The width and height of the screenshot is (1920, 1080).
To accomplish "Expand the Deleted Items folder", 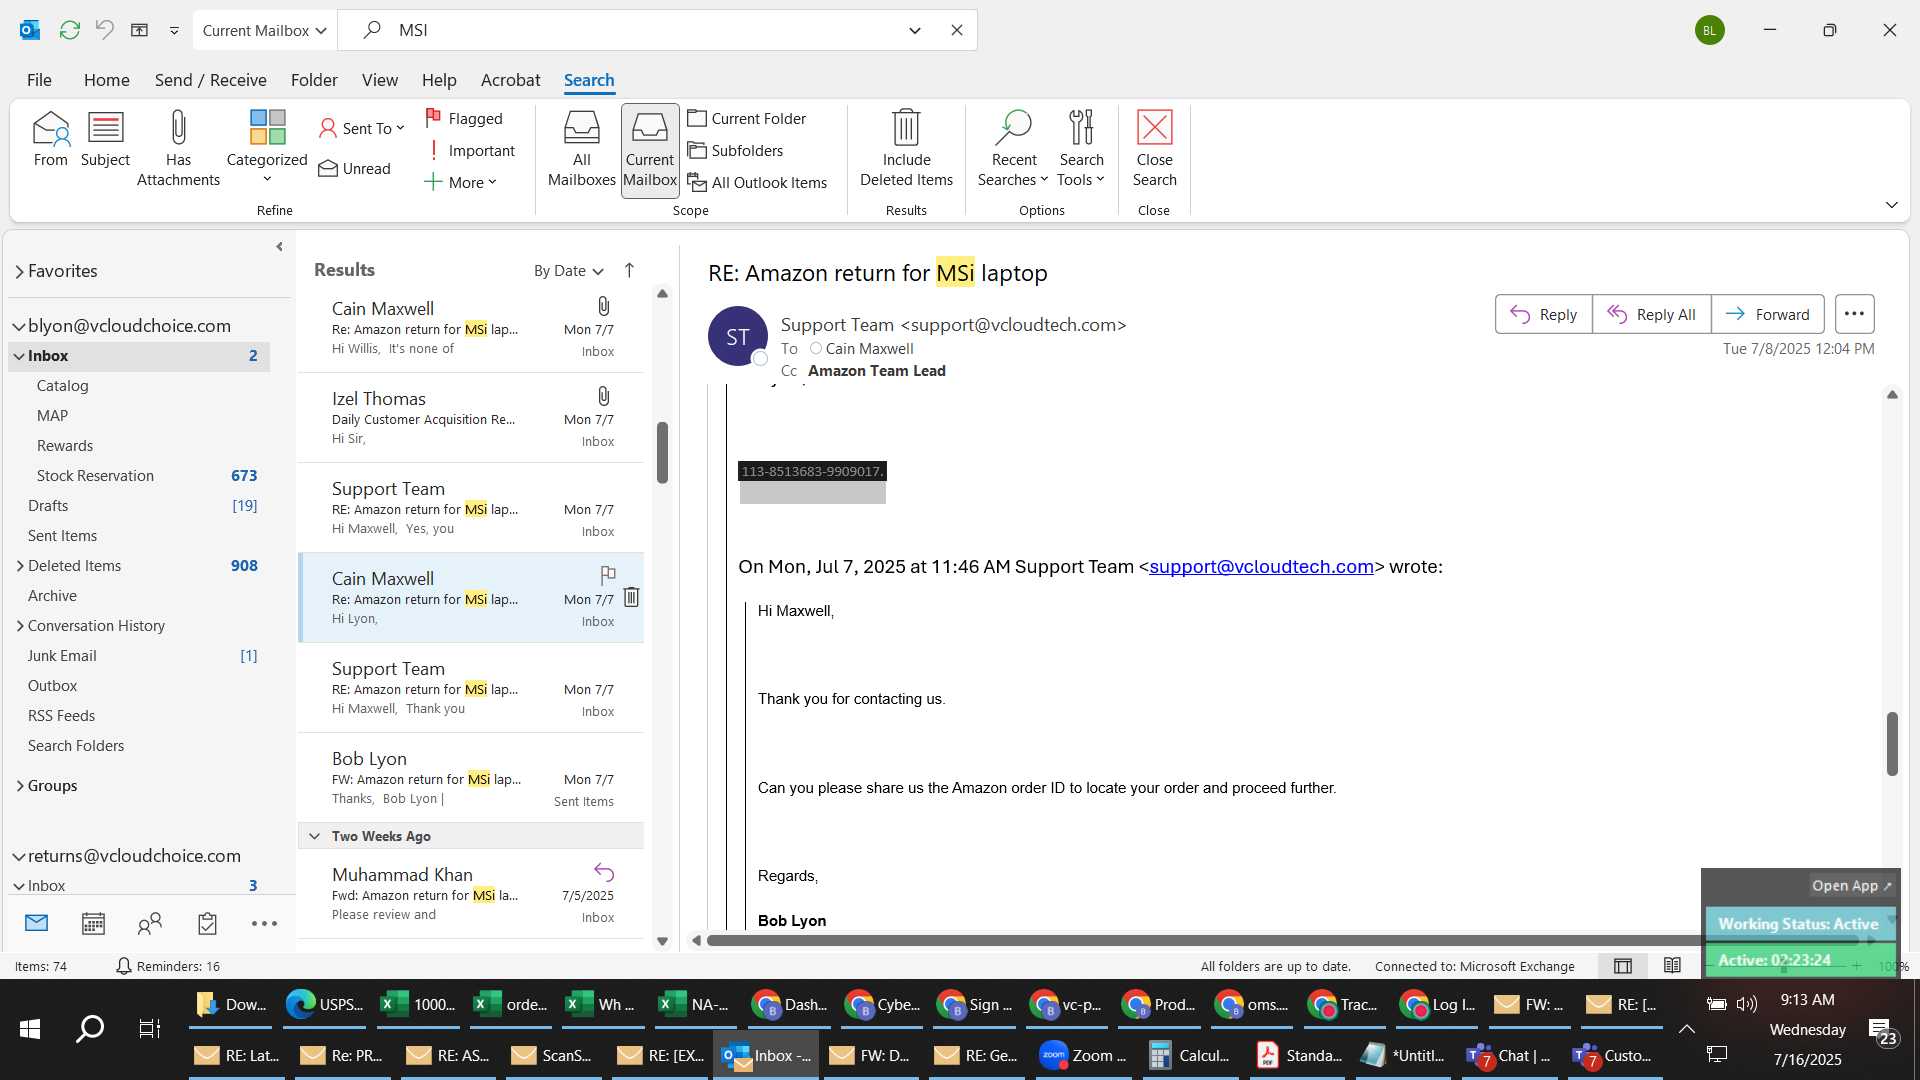I will click(x=19, y=566).
